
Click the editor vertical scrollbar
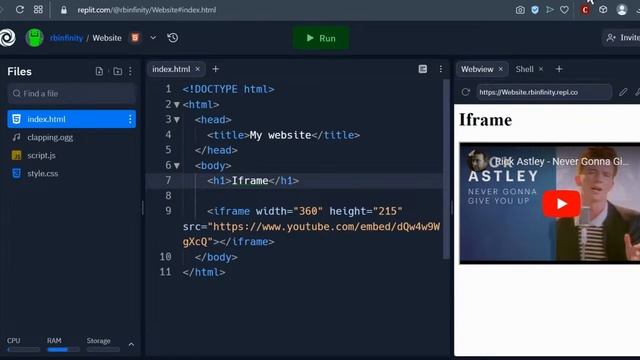pos(446,169)
